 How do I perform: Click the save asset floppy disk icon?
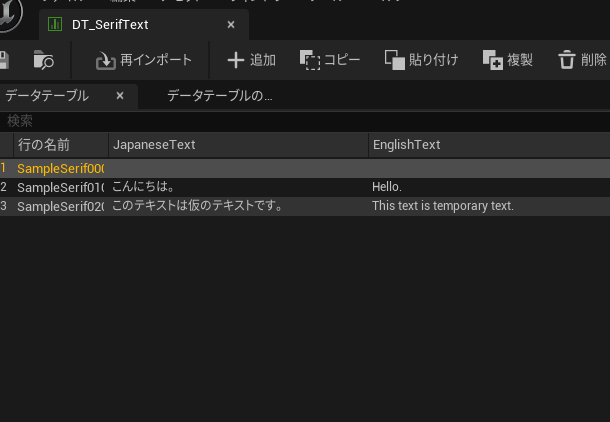pos(4,60)
